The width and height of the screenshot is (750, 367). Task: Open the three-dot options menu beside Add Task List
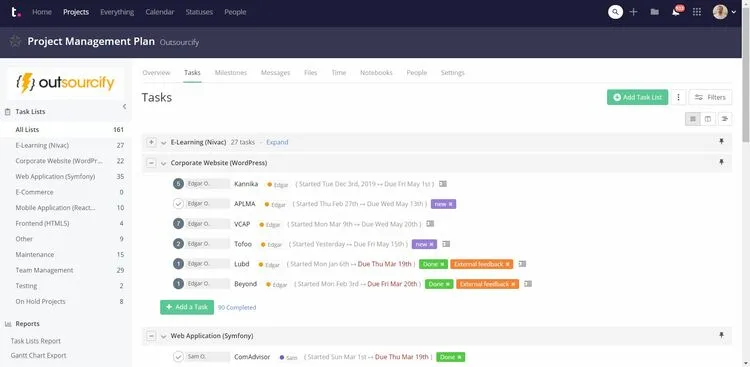(678, 97)
